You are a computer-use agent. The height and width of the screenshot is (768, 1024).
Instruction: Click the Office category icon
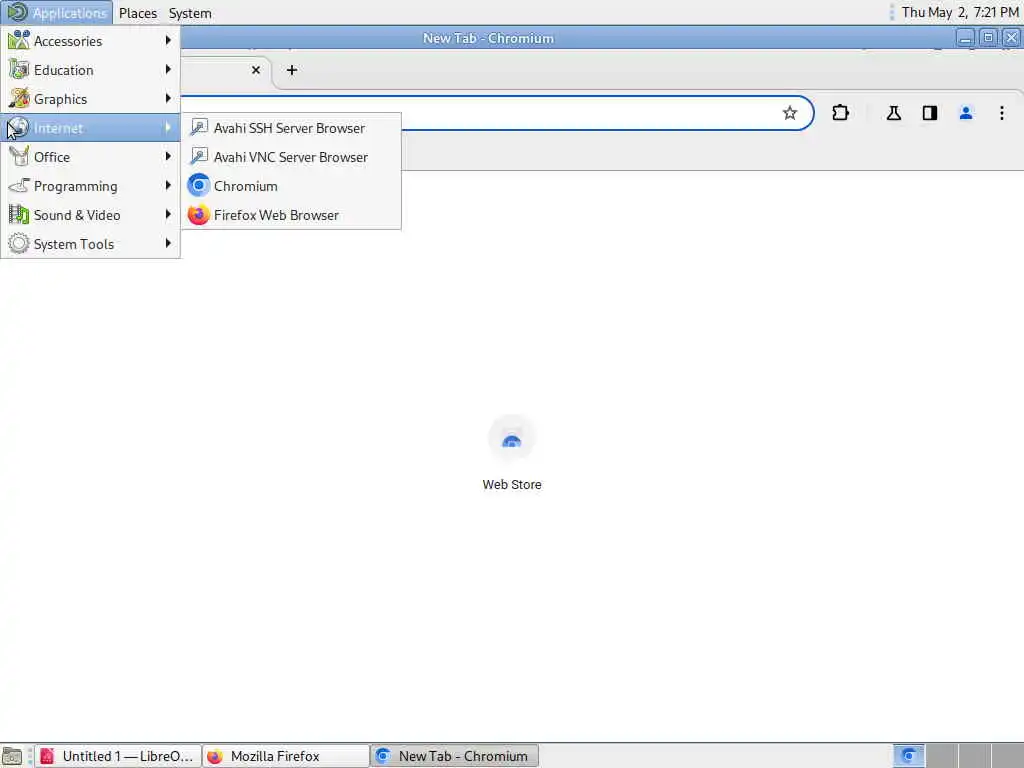tap(18, 157)
